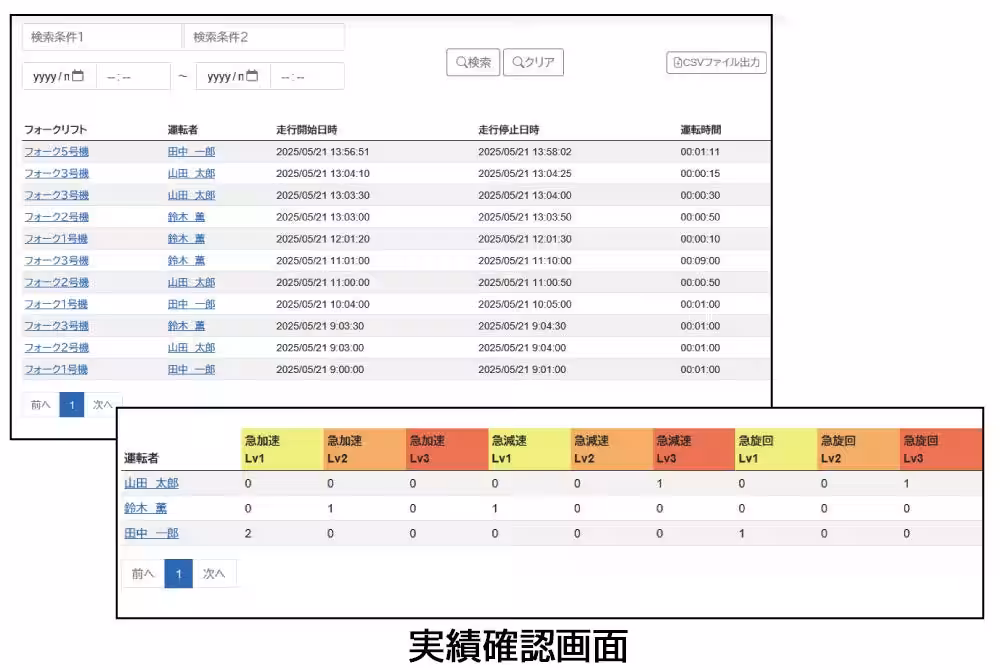Click the calendar icon in end date field
The image size is (1000, 670).
click(252, 76)
